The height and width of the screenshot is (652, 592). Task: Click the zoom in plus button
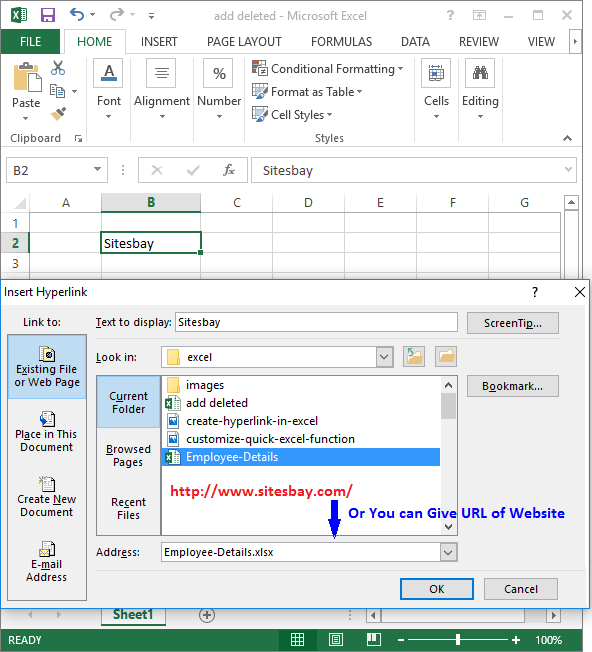pyautogui.click(x=516, y=640)
